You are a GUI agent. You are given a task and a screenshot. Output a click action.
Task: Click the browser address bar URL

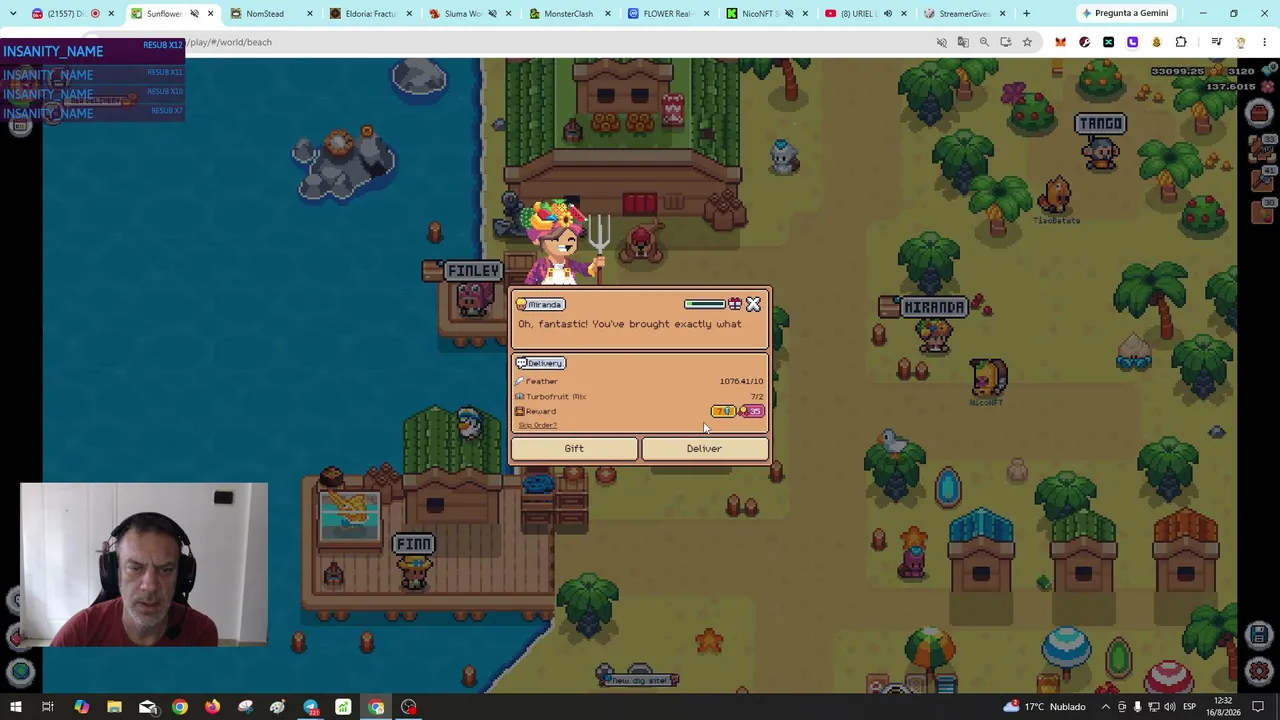pyautogui.click(x=230, y=42)
